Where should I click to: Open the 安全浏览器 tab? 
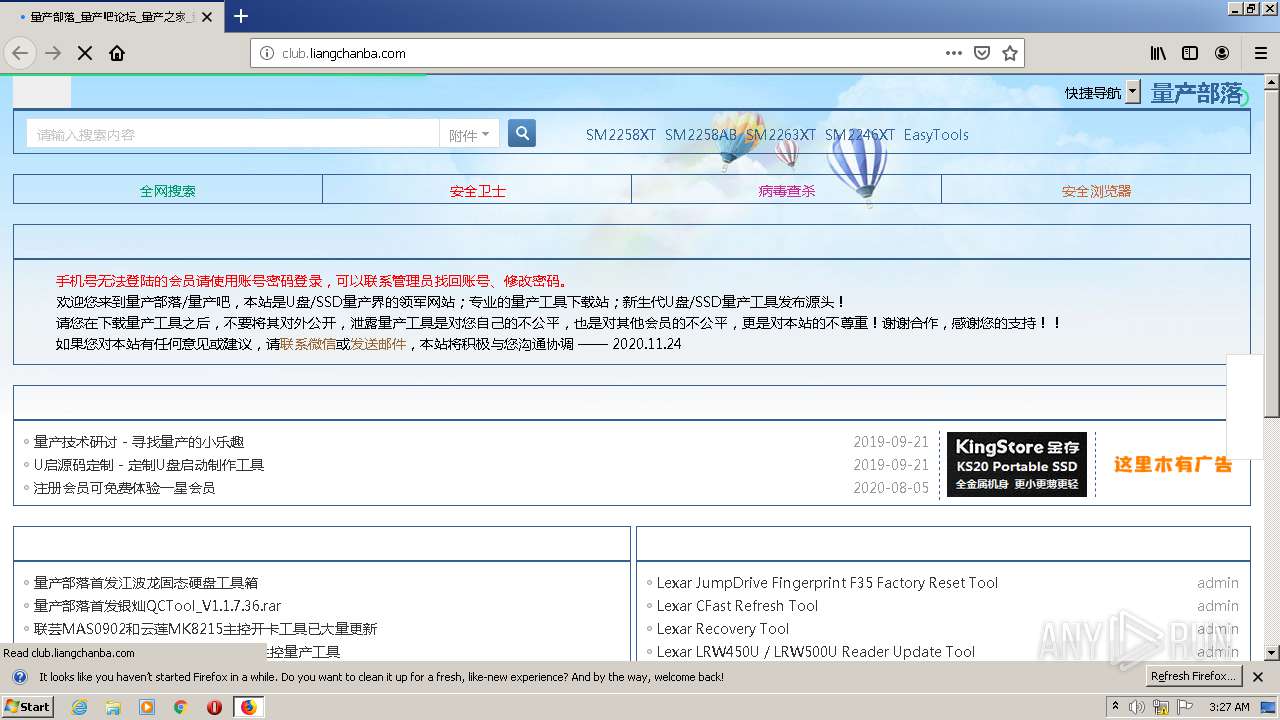coord(1096,190)
